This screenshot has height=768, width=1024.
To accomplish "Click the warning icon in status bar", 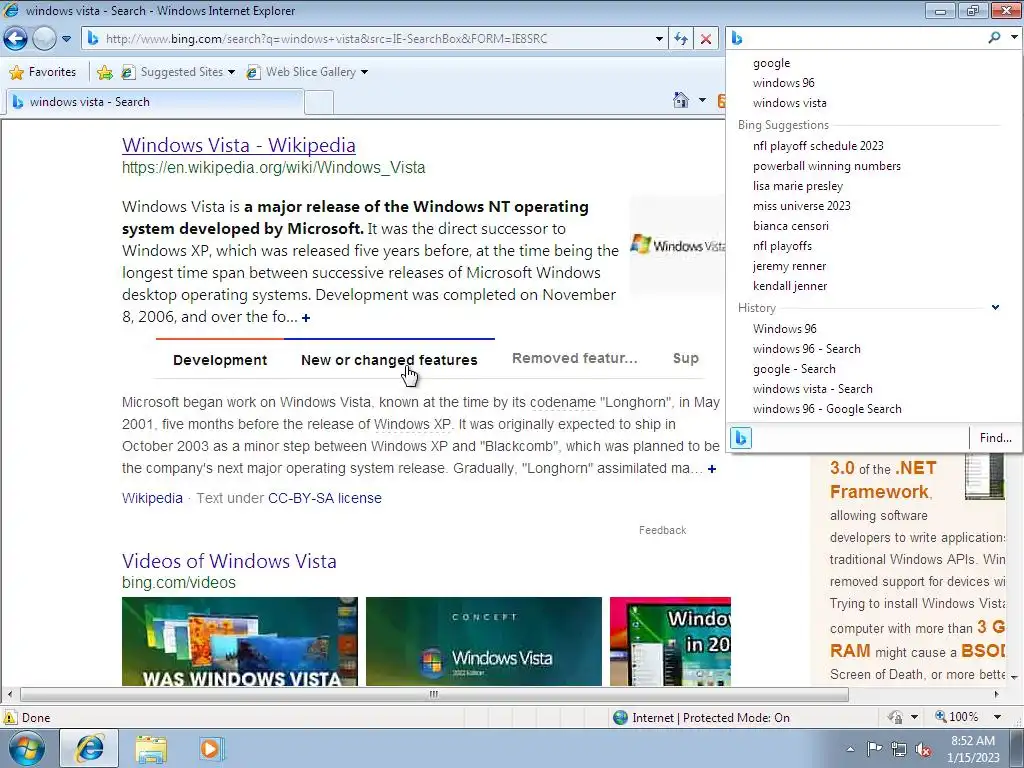I will 10,718.
